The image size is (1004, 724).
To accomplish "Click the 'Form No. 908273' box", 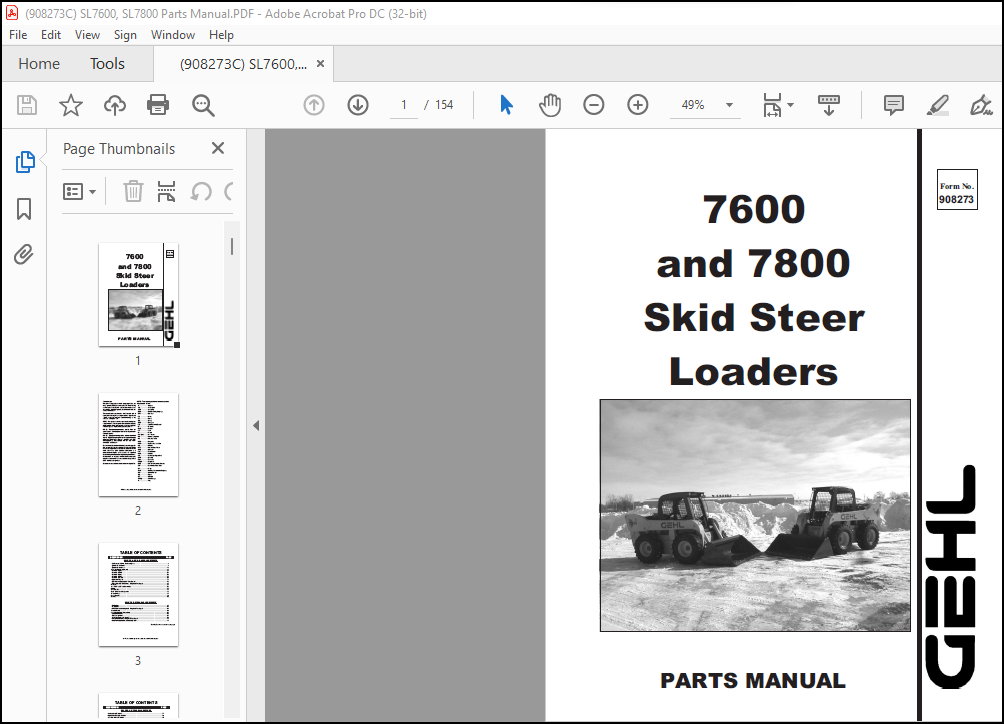I will pyautogui.click(x=957, y=189).
